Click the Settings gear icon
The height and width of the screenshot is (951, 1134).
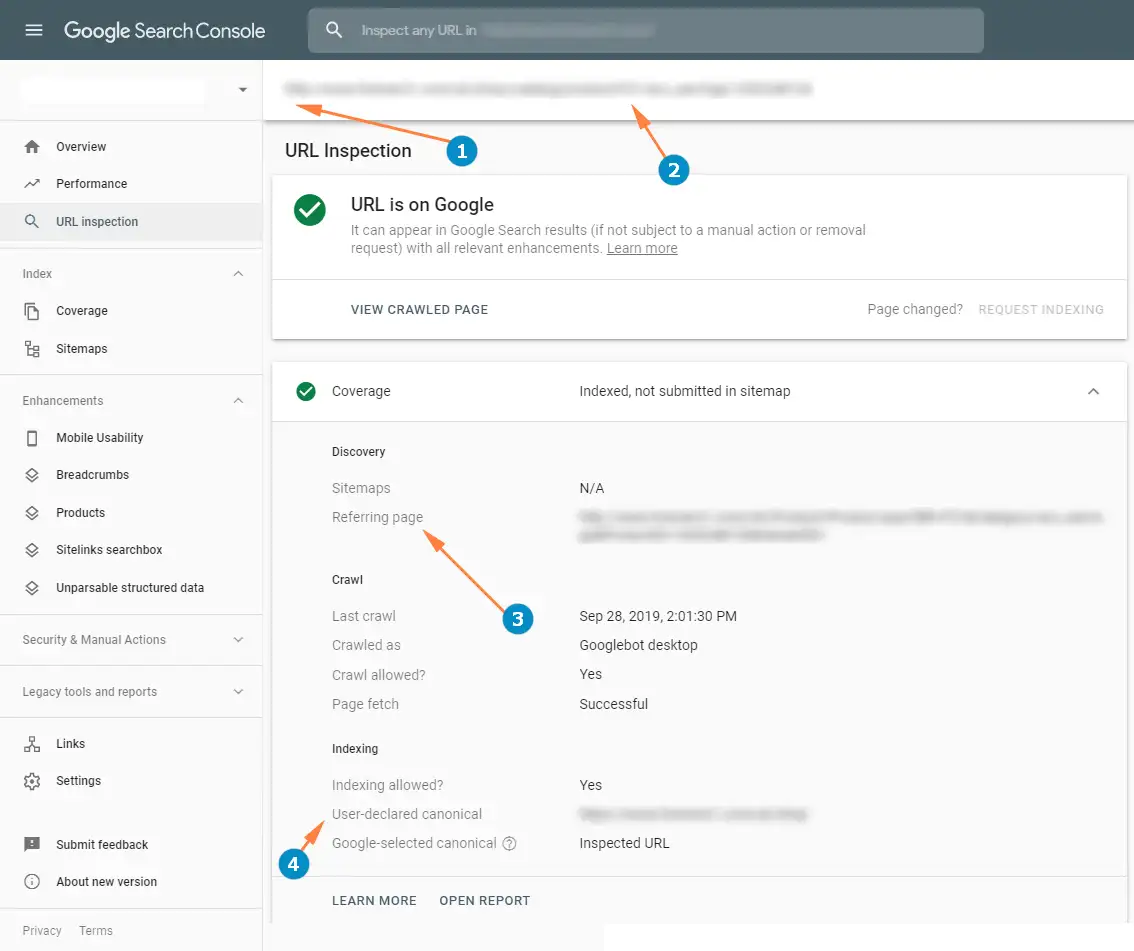tap(32, 781)
